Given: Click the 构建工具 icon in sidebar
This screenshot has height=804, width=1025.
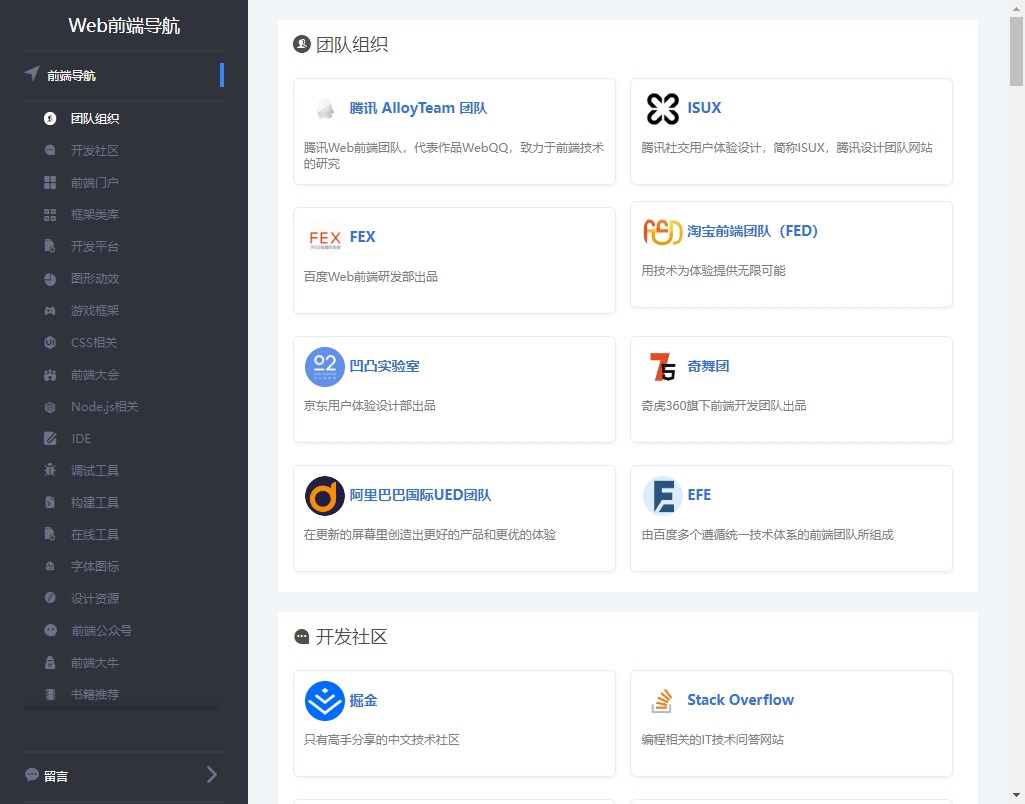Looking at the screenshot, I should click(50, 503).
